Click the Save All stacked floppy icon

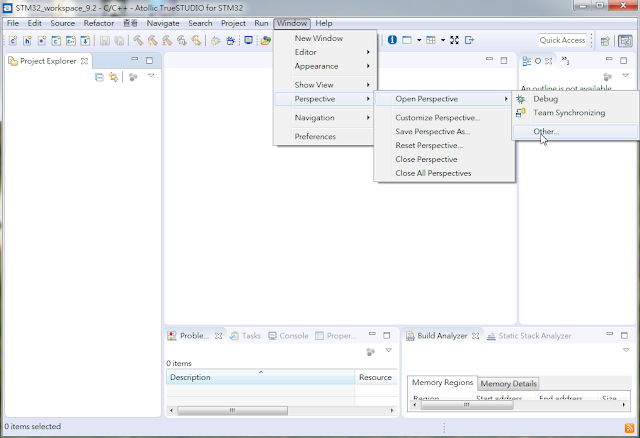(x=119, y=40)
